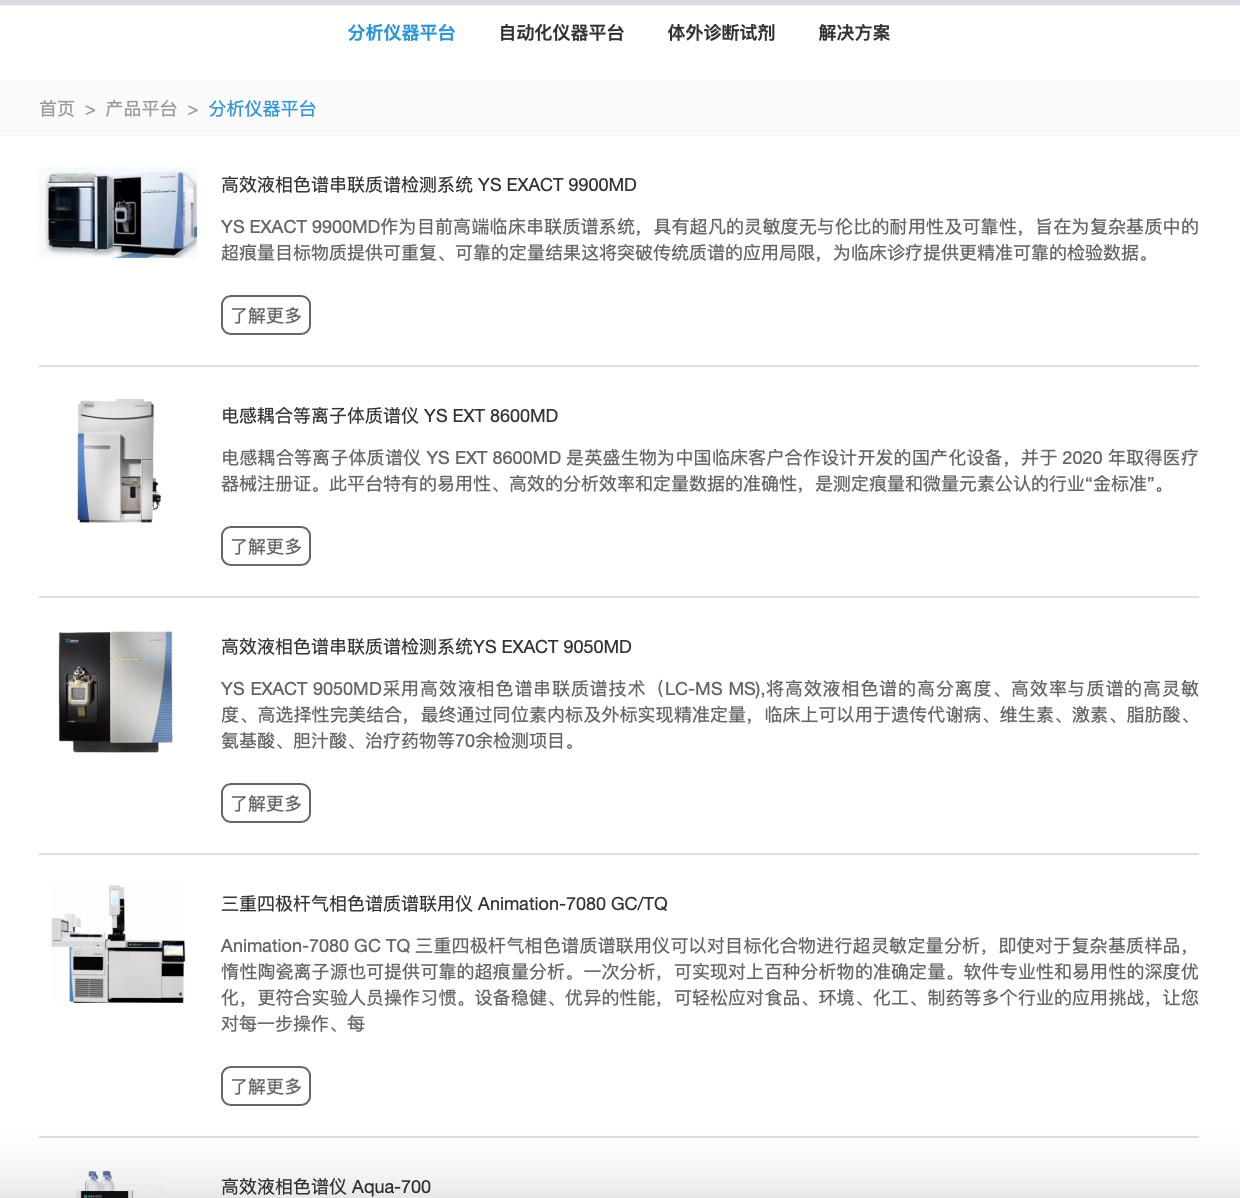Open YS EXT 8600MD product image
This screenshot has width=1240, height=1198.
(x=118, y=461)
